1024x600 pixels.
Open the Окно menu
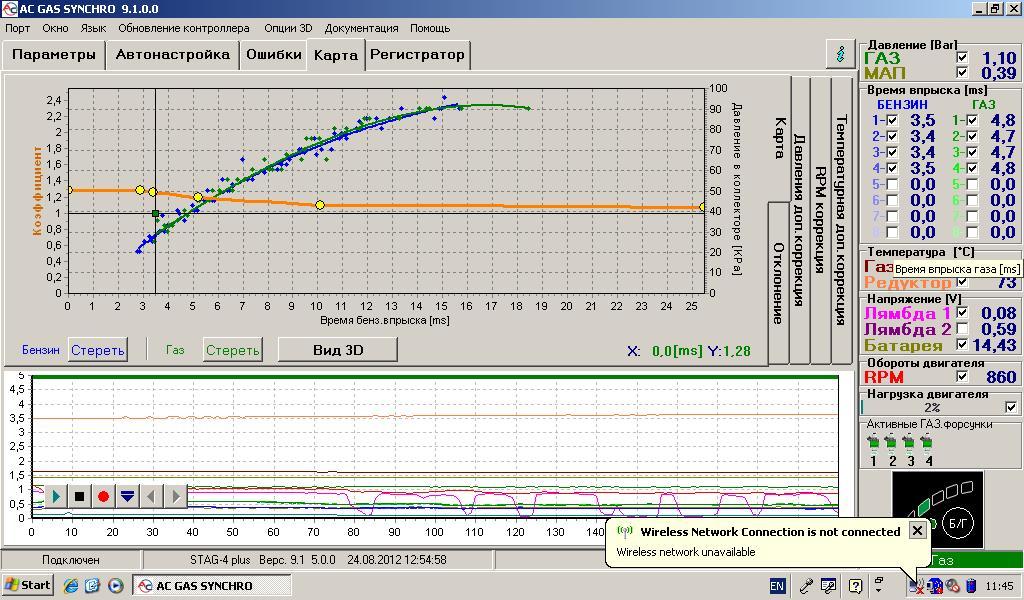[x=56, y=28]
